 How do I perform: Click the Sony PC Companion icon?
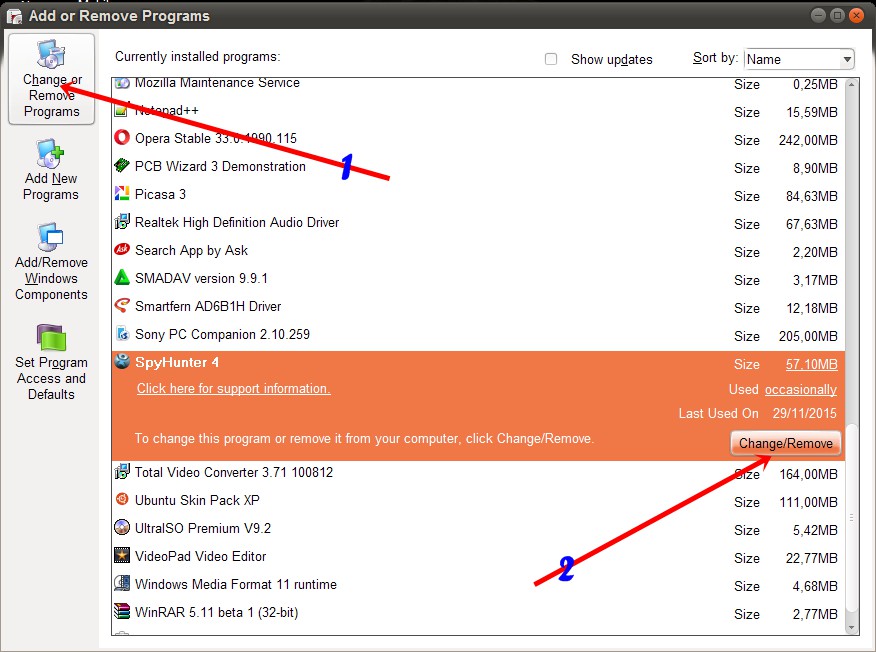click(122, 334)
